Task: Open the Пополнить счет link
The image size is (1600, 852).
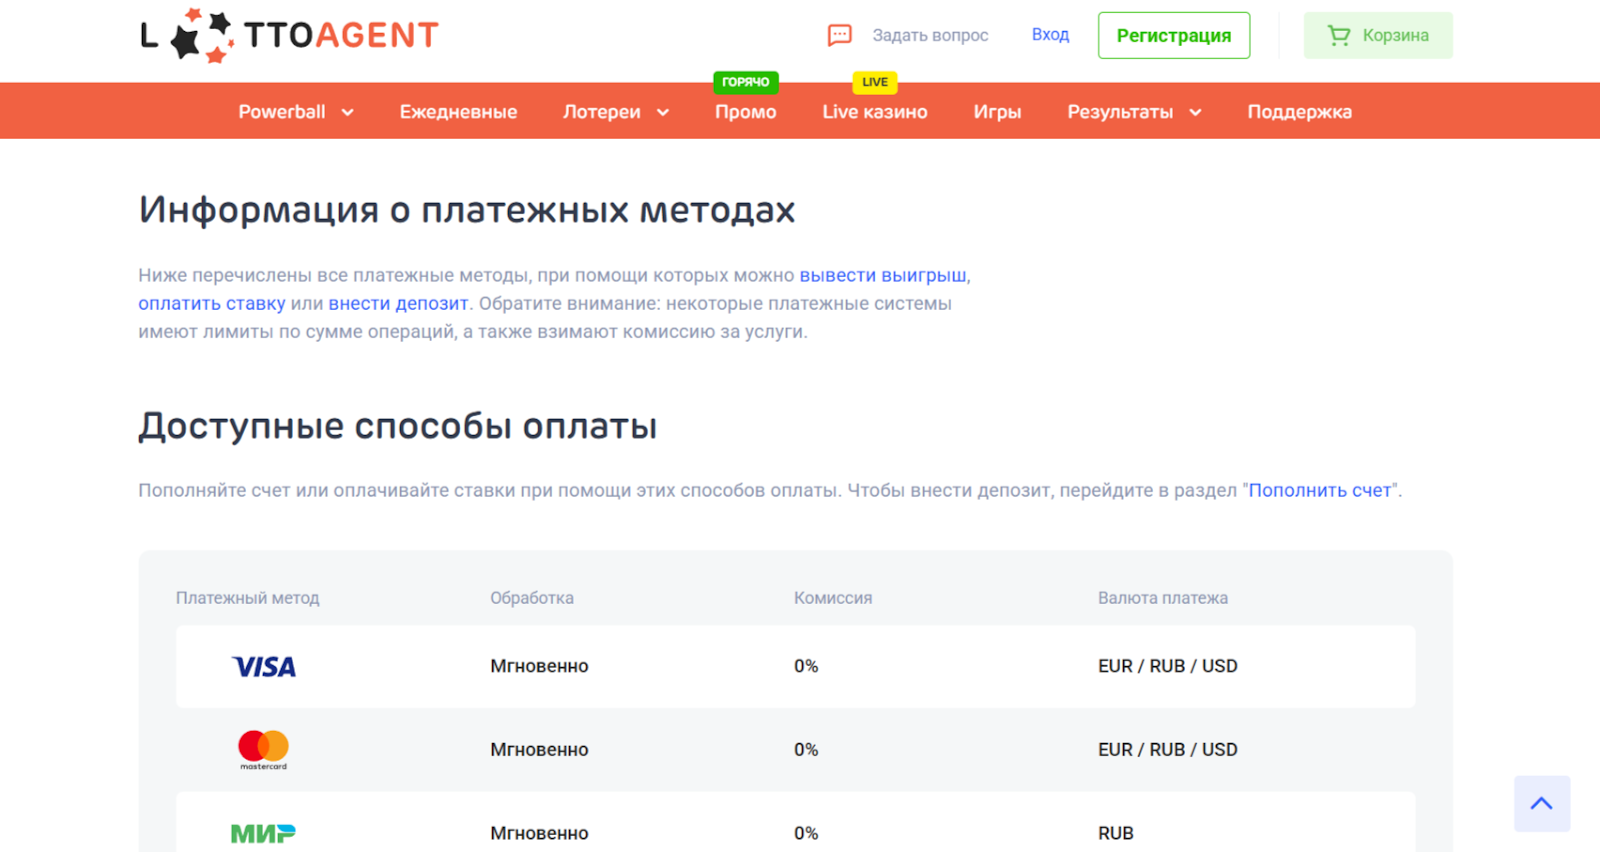Action: point(1319,490)
